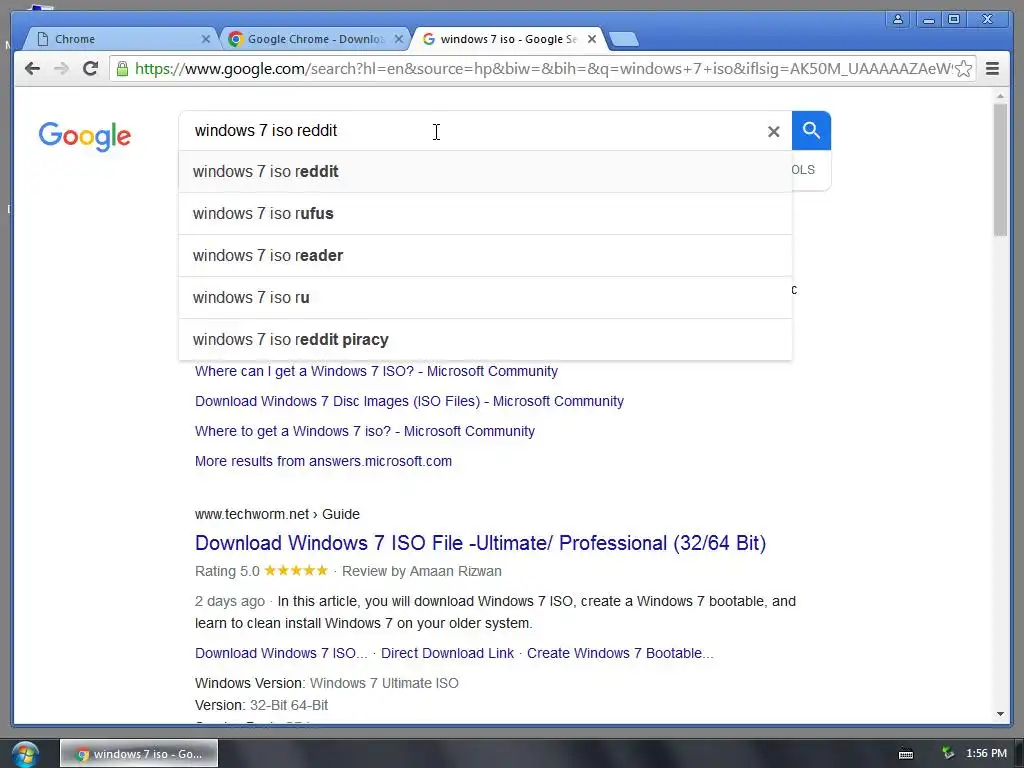
Task: Open the Chrome hamburger menu
Action: (992, 69)
